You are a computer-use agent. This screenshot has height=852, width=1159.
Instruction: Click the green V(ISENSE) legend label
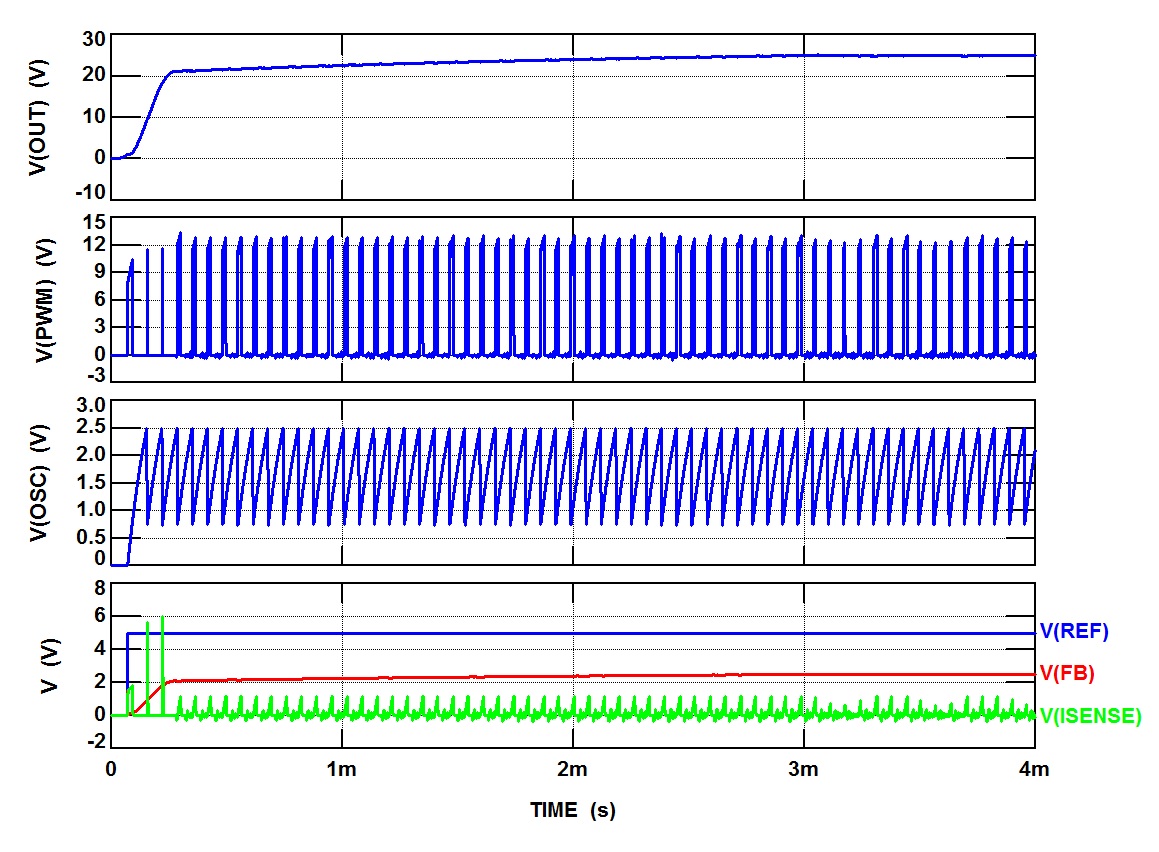(x=1090, y=715)
